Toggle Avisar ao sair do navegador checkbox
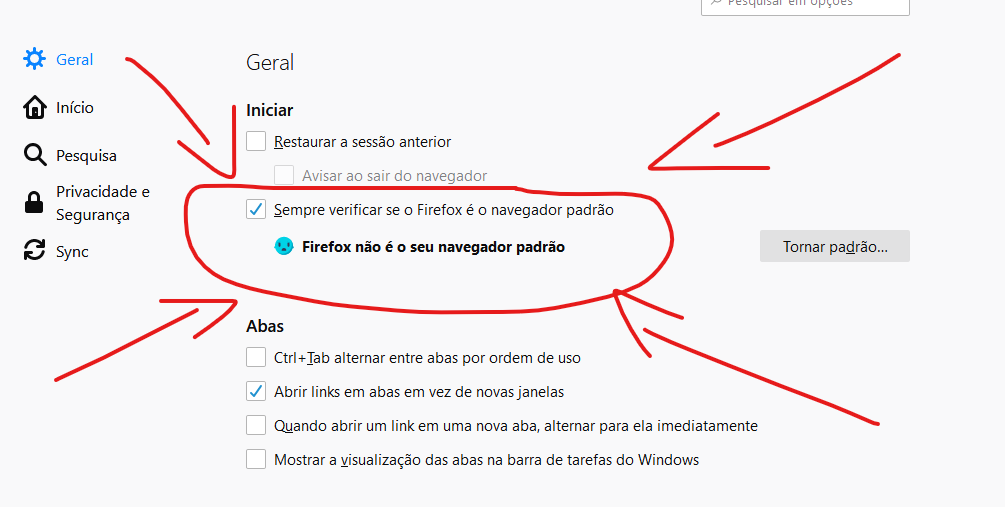This screenshot has width=1005, height=507. click(284, 175)
